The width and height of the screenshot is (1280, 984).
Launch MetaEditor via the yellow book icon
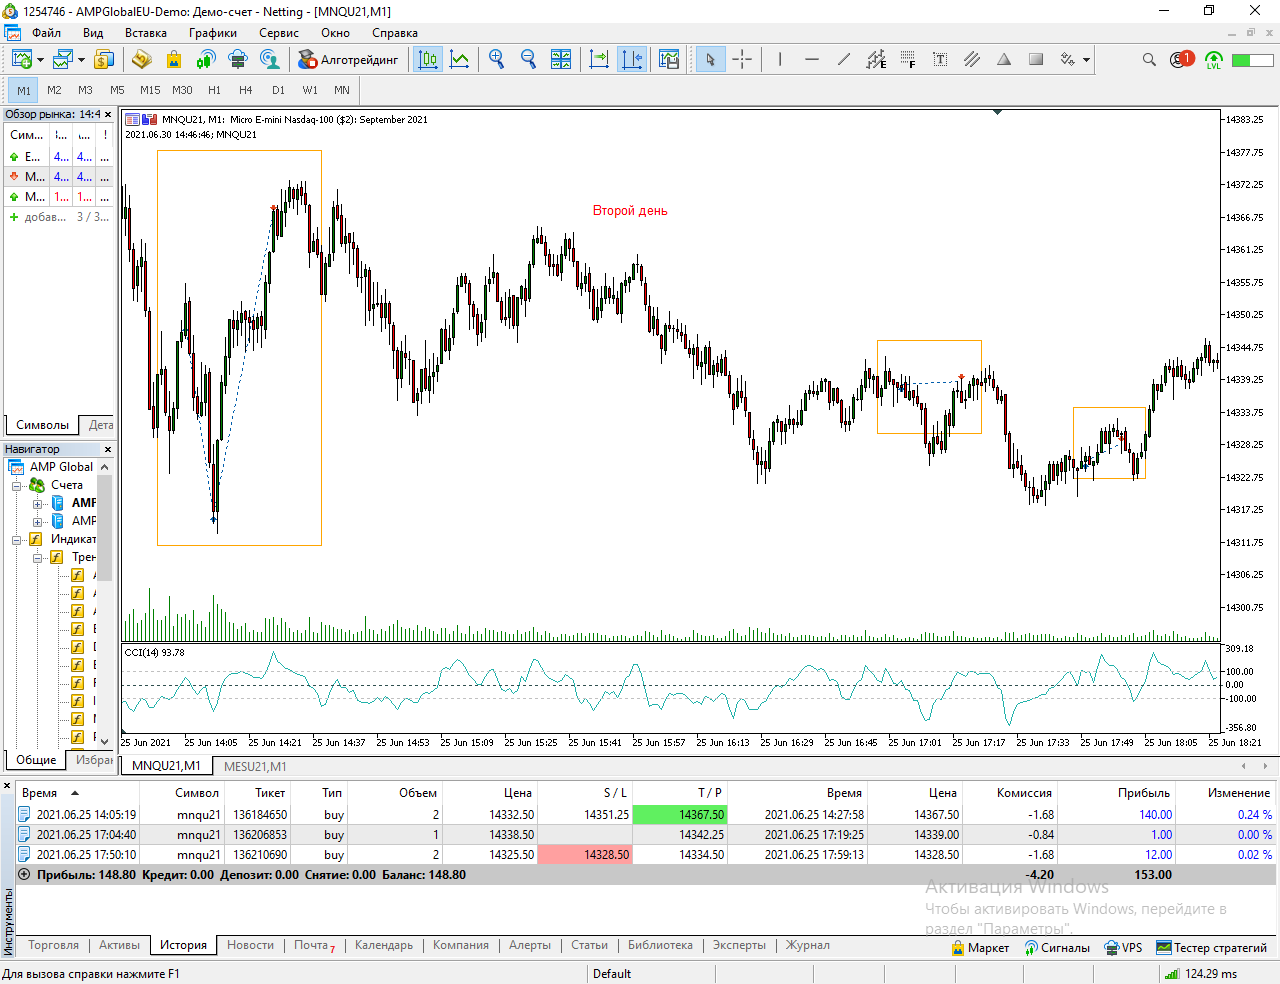pos(141,60)
